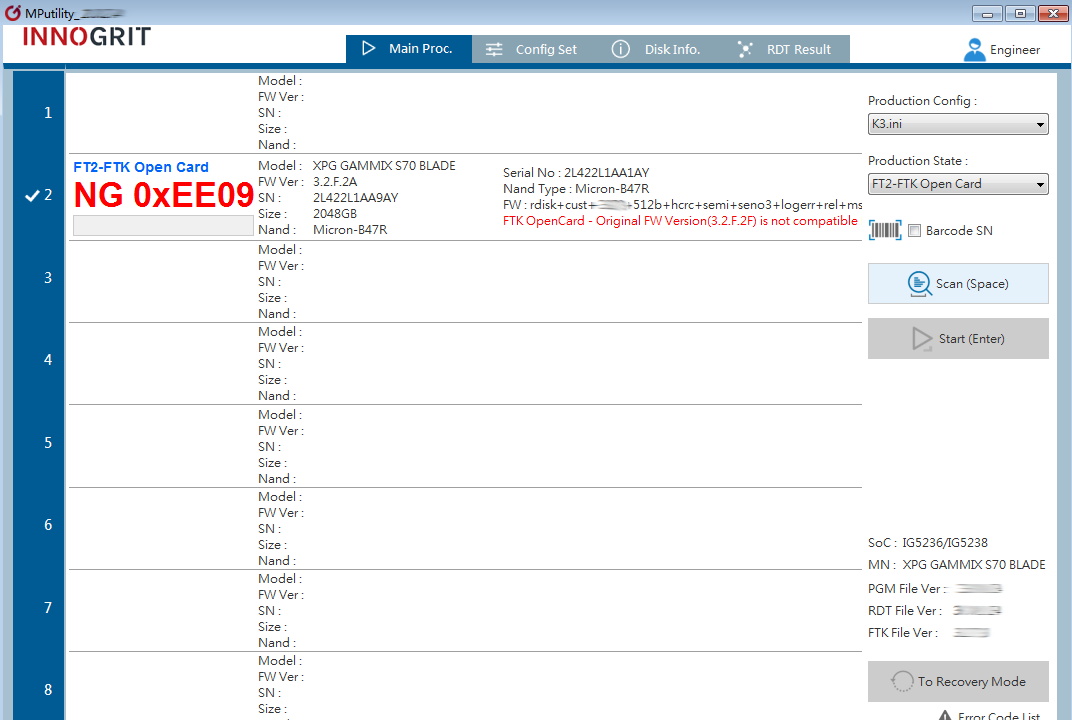Click the MPutility app icon in title bar
Image resolution: width=1072 pixels, height=720 pixels.
[12, 12]
